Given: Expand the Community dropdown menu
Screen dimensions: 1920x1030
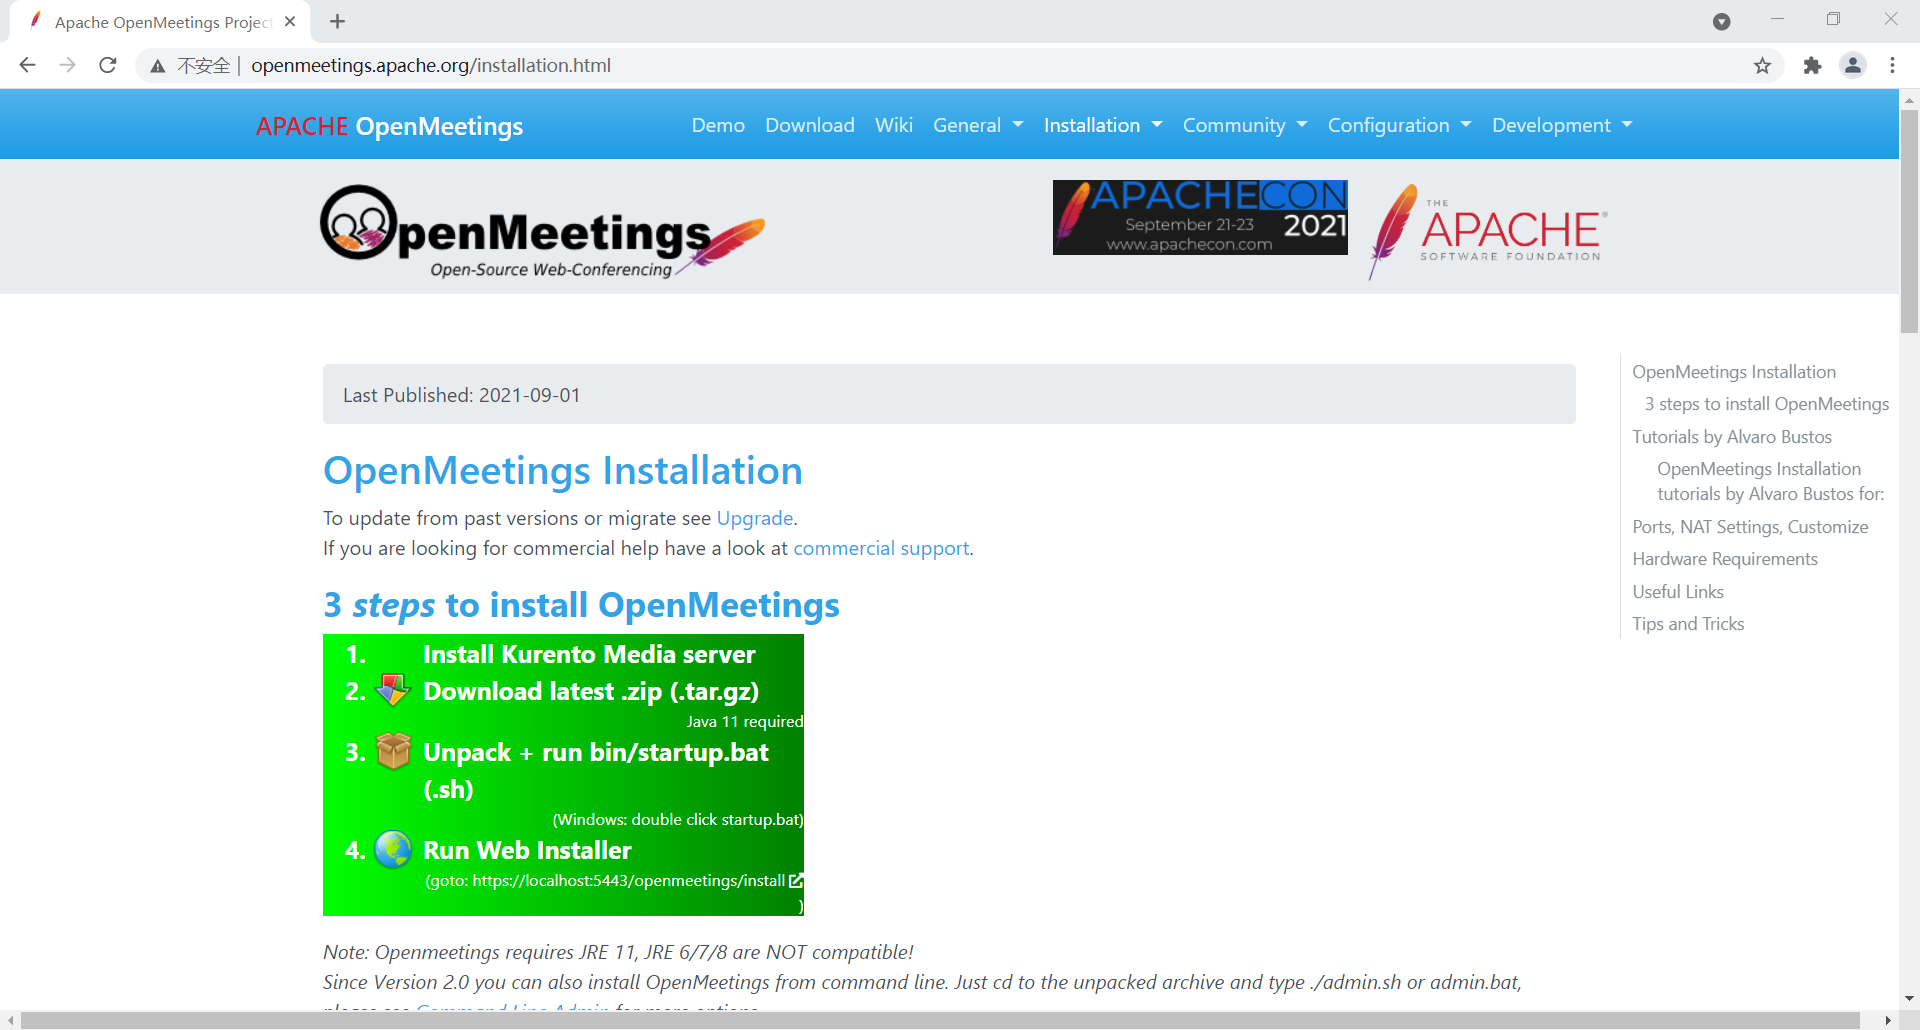Looking at the screenshot, I should [1245, 125].
